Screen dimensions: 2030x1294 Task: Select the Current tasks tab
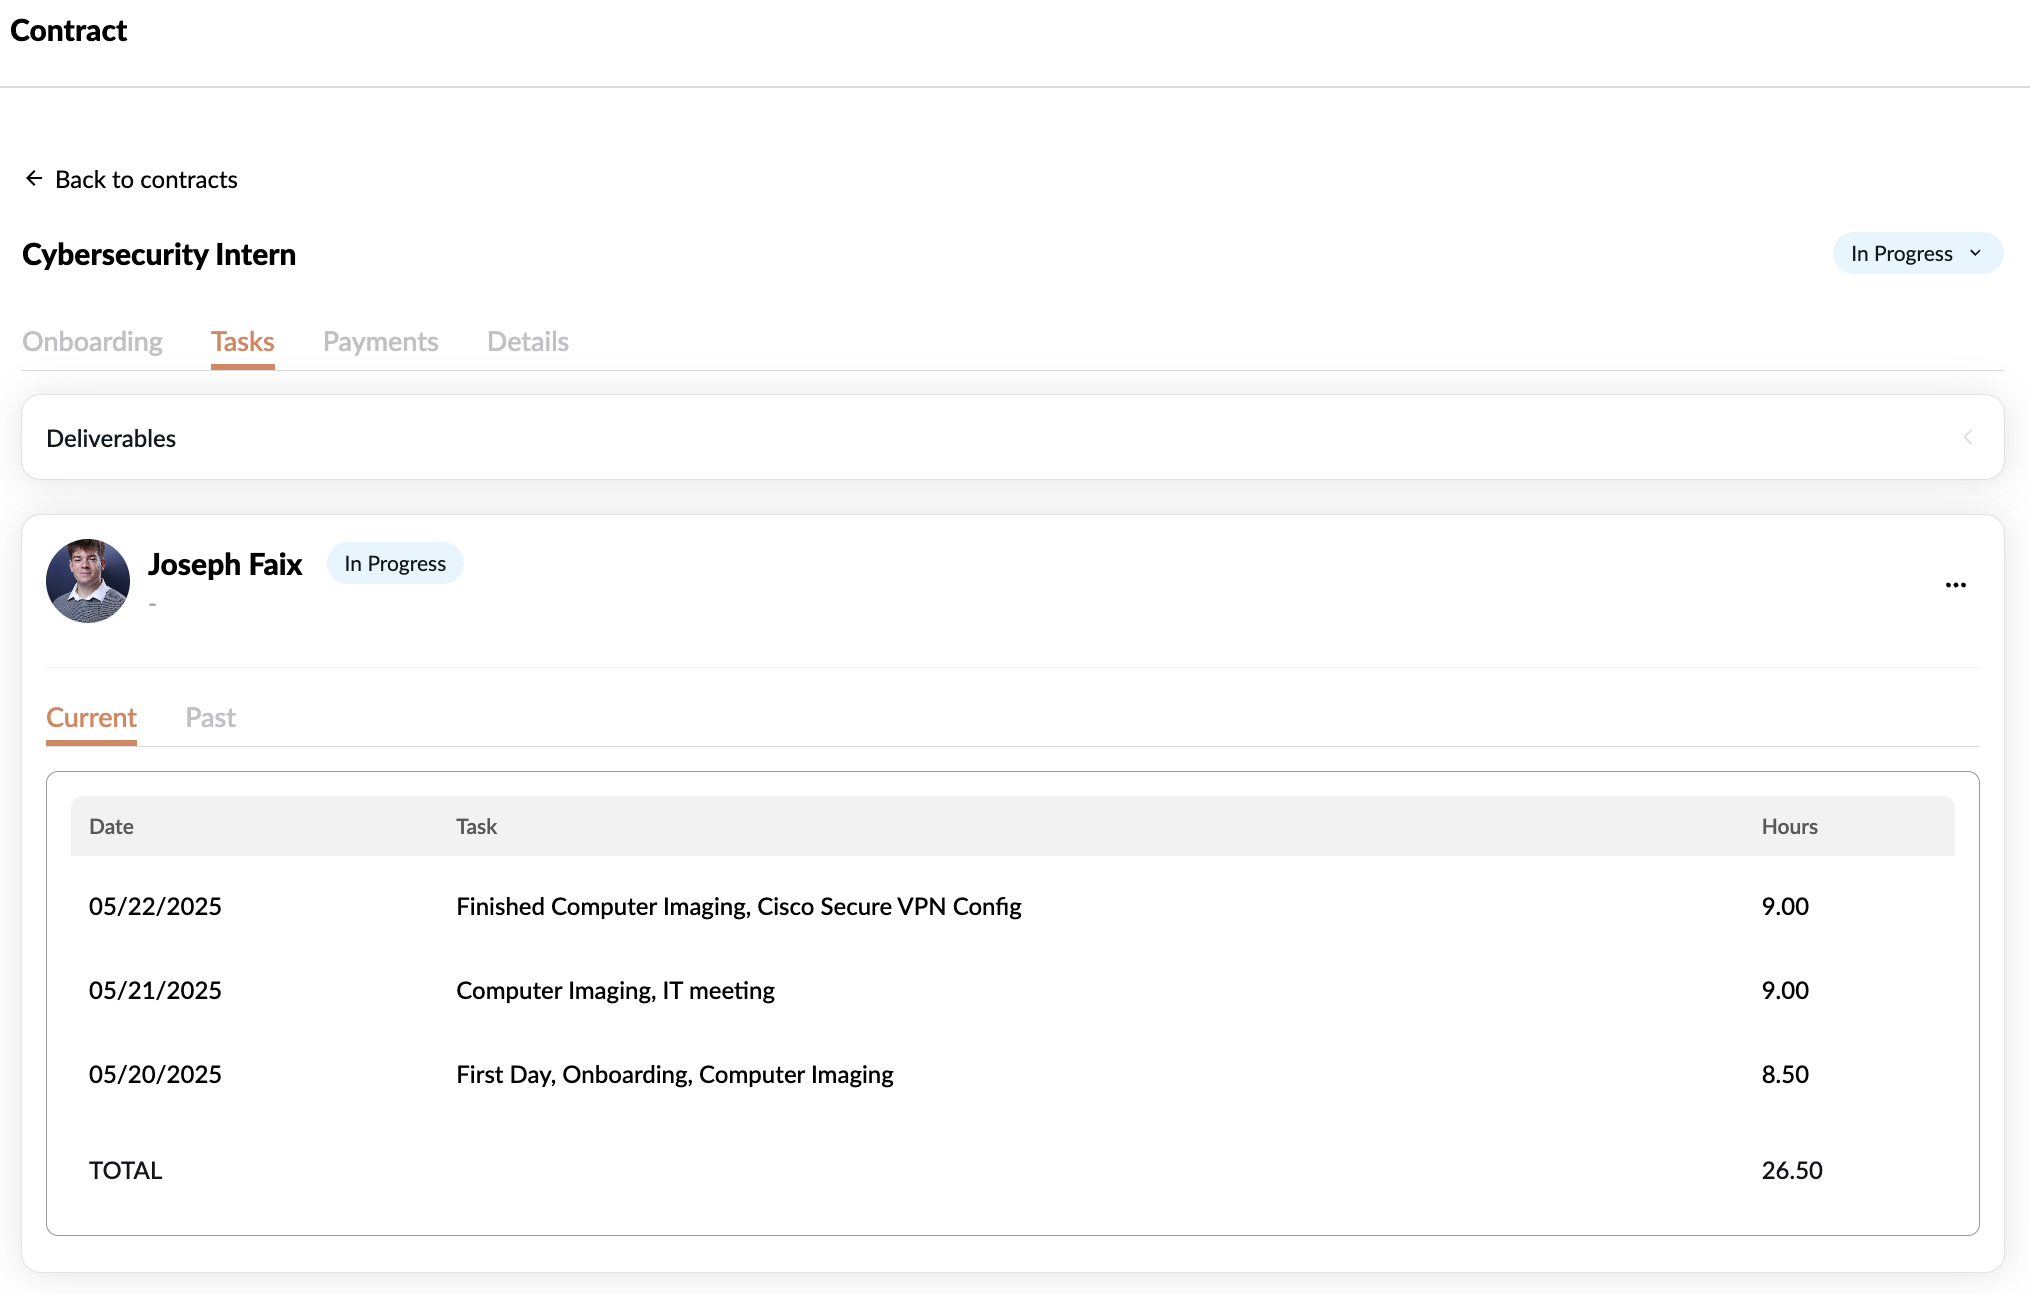[91, 718]
